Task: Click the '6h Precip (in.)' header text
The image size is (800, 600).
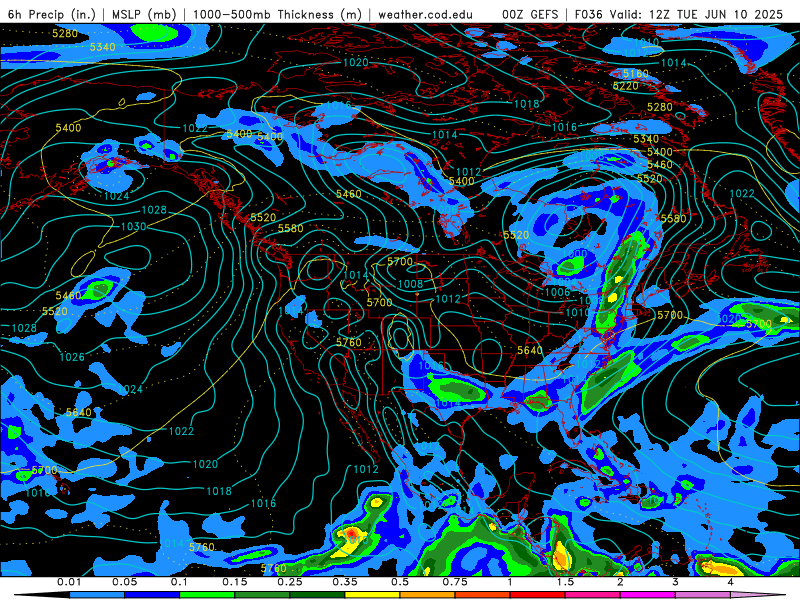Action: pyautogui.click(x=52, y=14)
